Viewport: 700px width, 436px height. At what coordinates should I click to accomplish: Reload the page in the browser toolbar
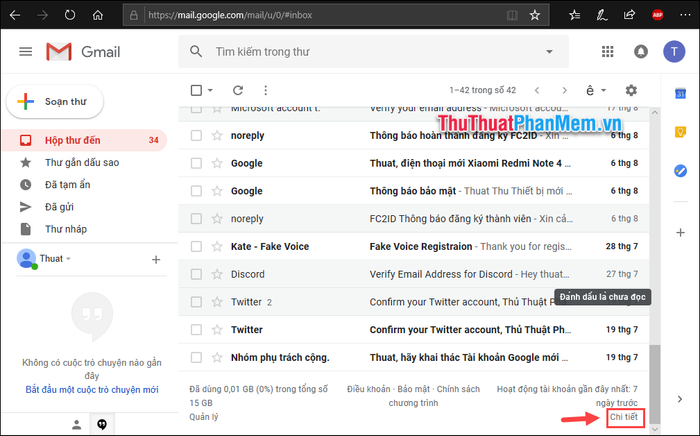pyautogui.click(x=70, y=15)
